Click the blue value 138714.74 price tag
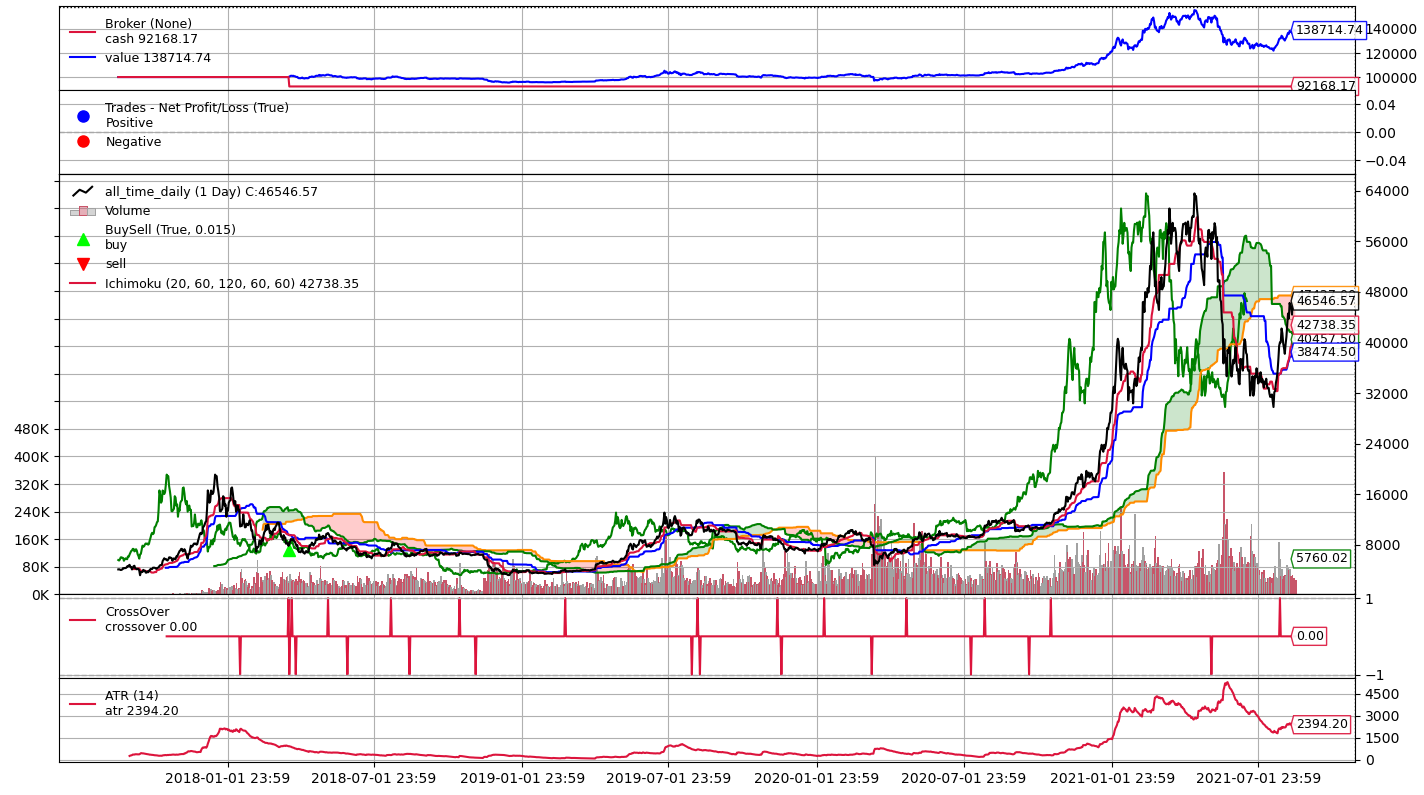Screen dimensions: 1424x795 coord(1328,30)
